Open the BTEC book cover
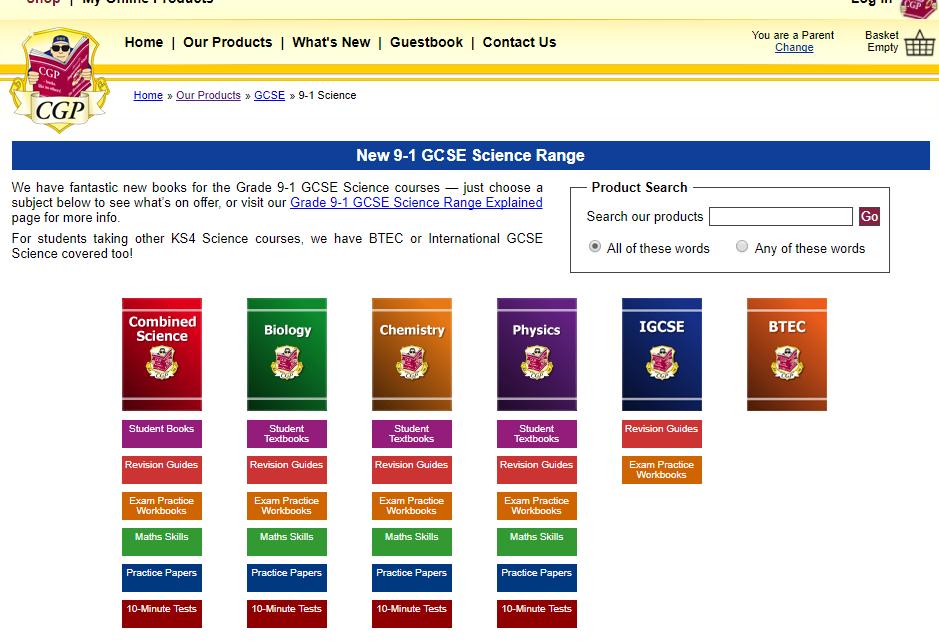Viewport: 939px width, 644px height. pyautogui.click(x=787, y=354)
